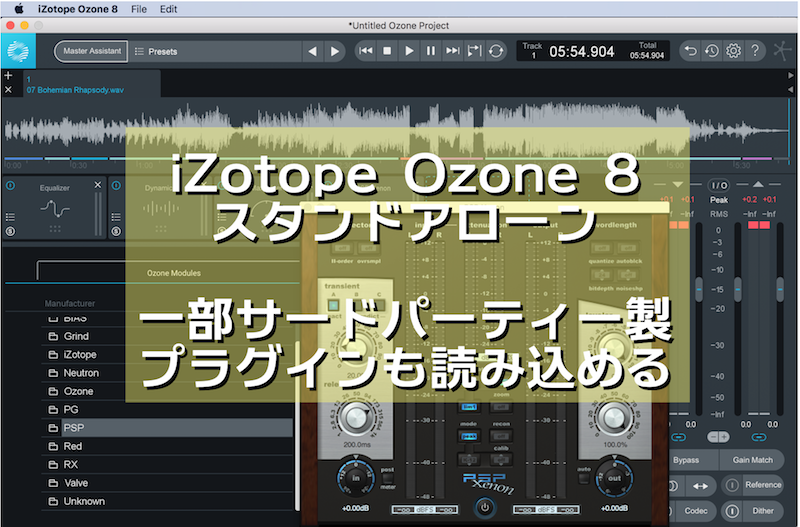Select the Equalizer module curve thumbnail
The image size is (800, 527).
55,209
